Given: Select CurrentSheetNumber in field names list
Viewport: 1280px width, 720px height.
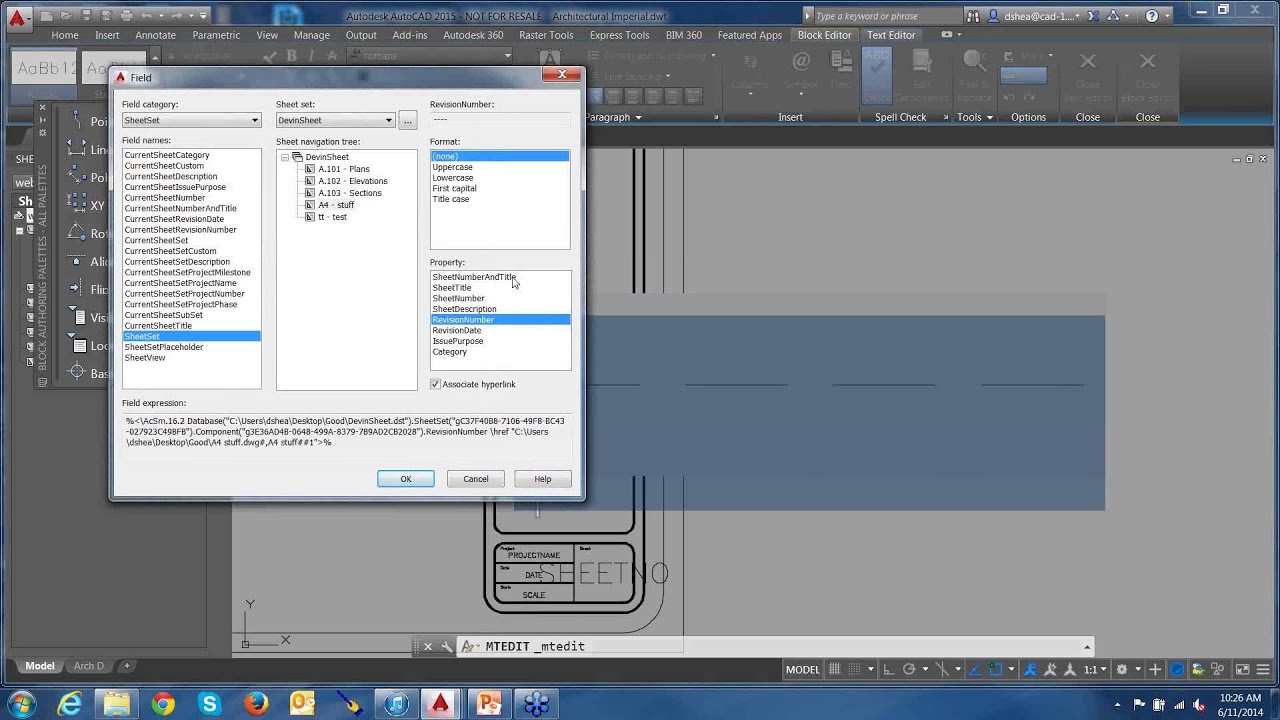Looking at the screenshot, I should 165,198.
